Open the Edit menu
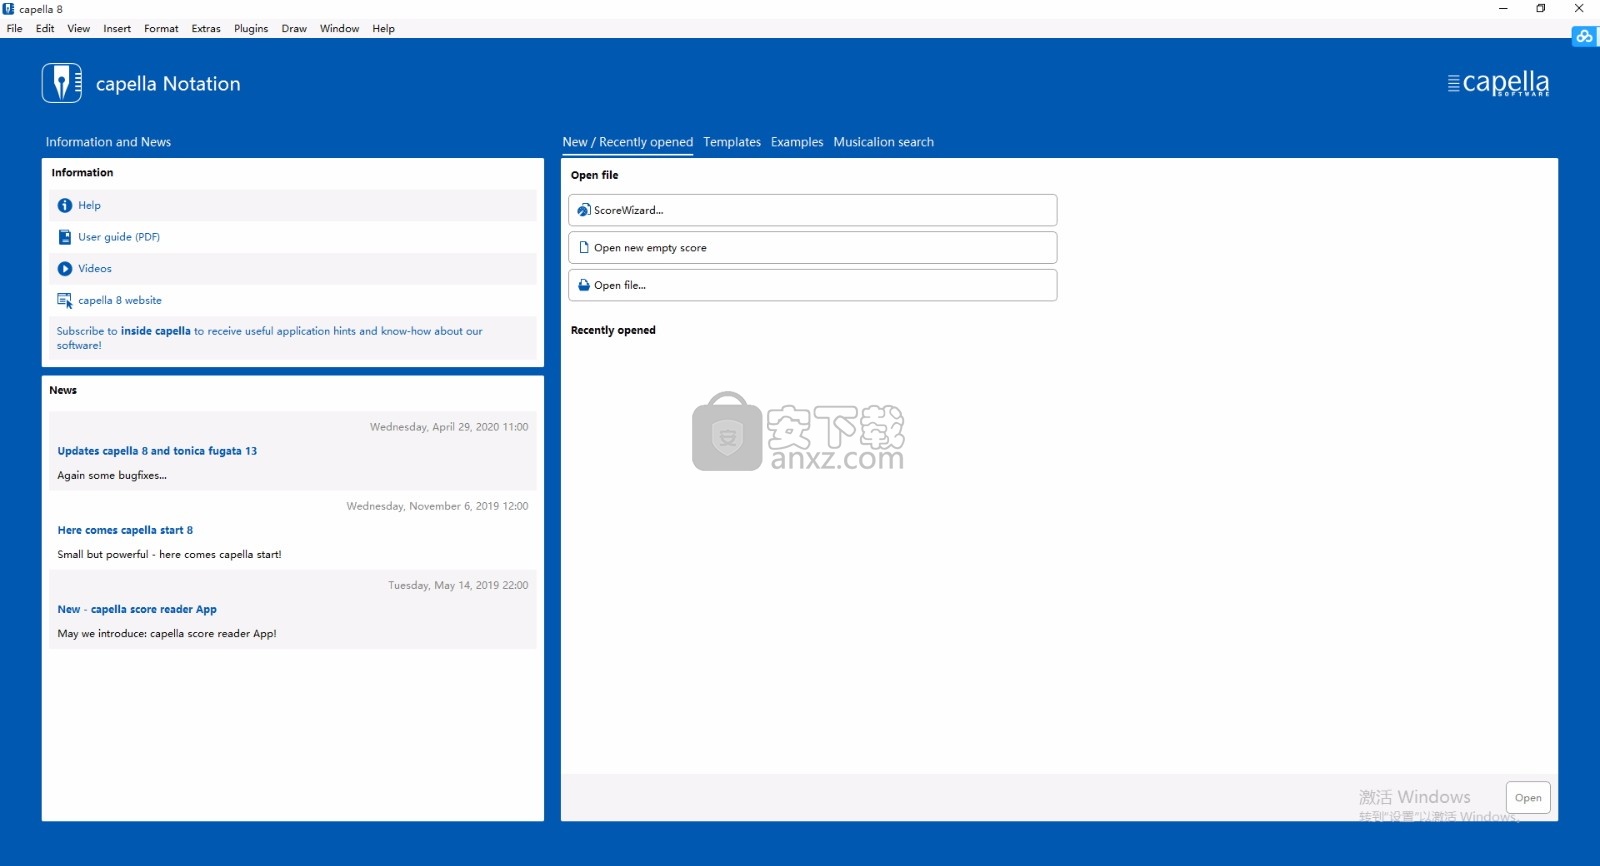Viewport: 1600px width, 866px height. click(x=45, y=28)
